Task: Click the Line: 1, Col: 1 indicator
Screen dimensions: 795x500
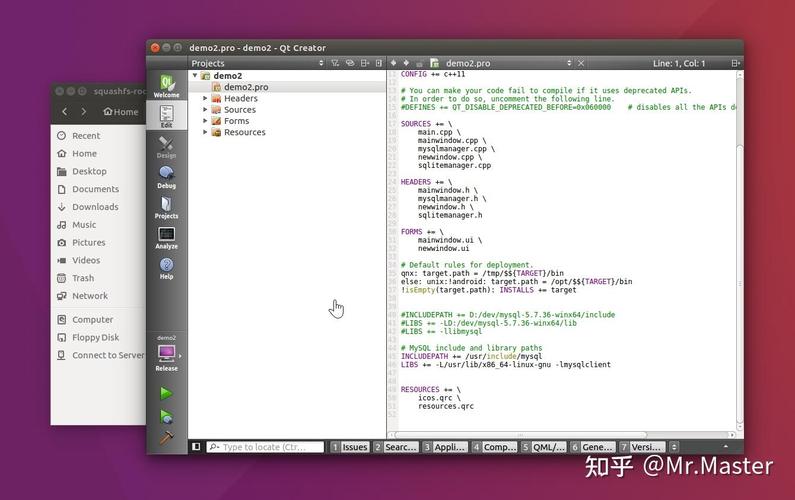Action: coord(678,63)
